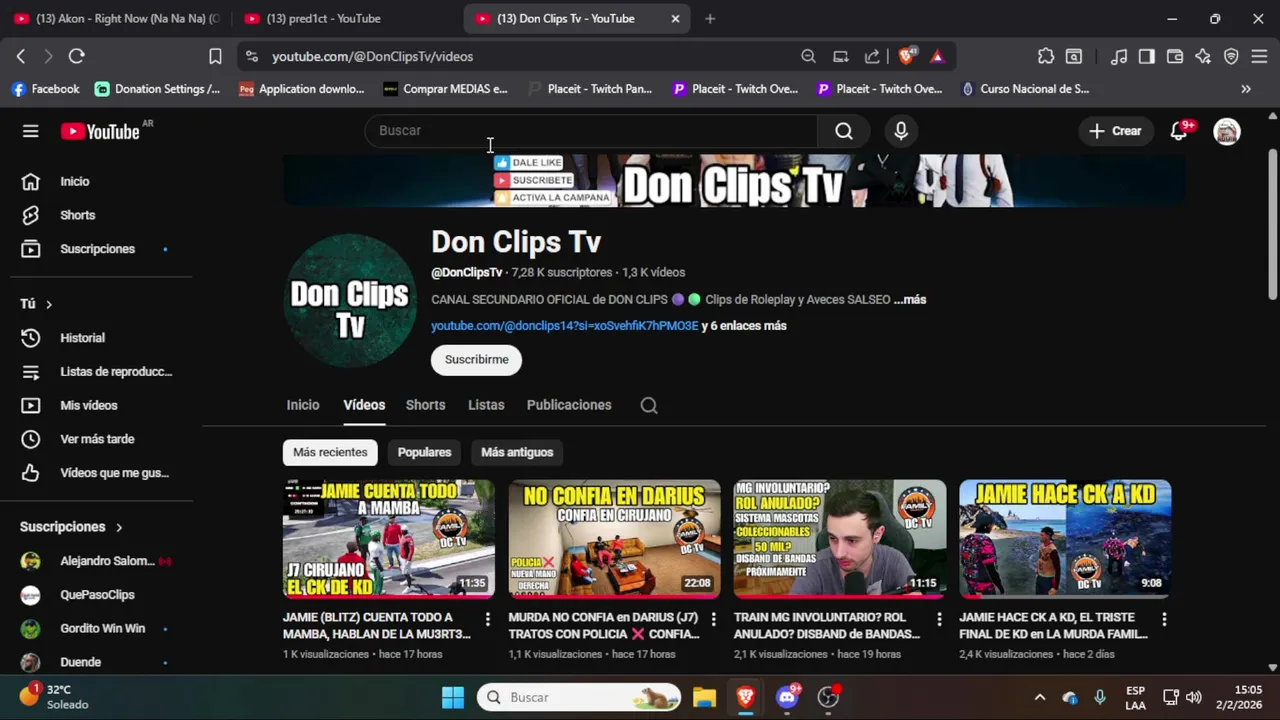The height and width of the screenshot is (720, 1280).
Task: Start voice search with the microphone icon
Action: [x=901, y=131]
